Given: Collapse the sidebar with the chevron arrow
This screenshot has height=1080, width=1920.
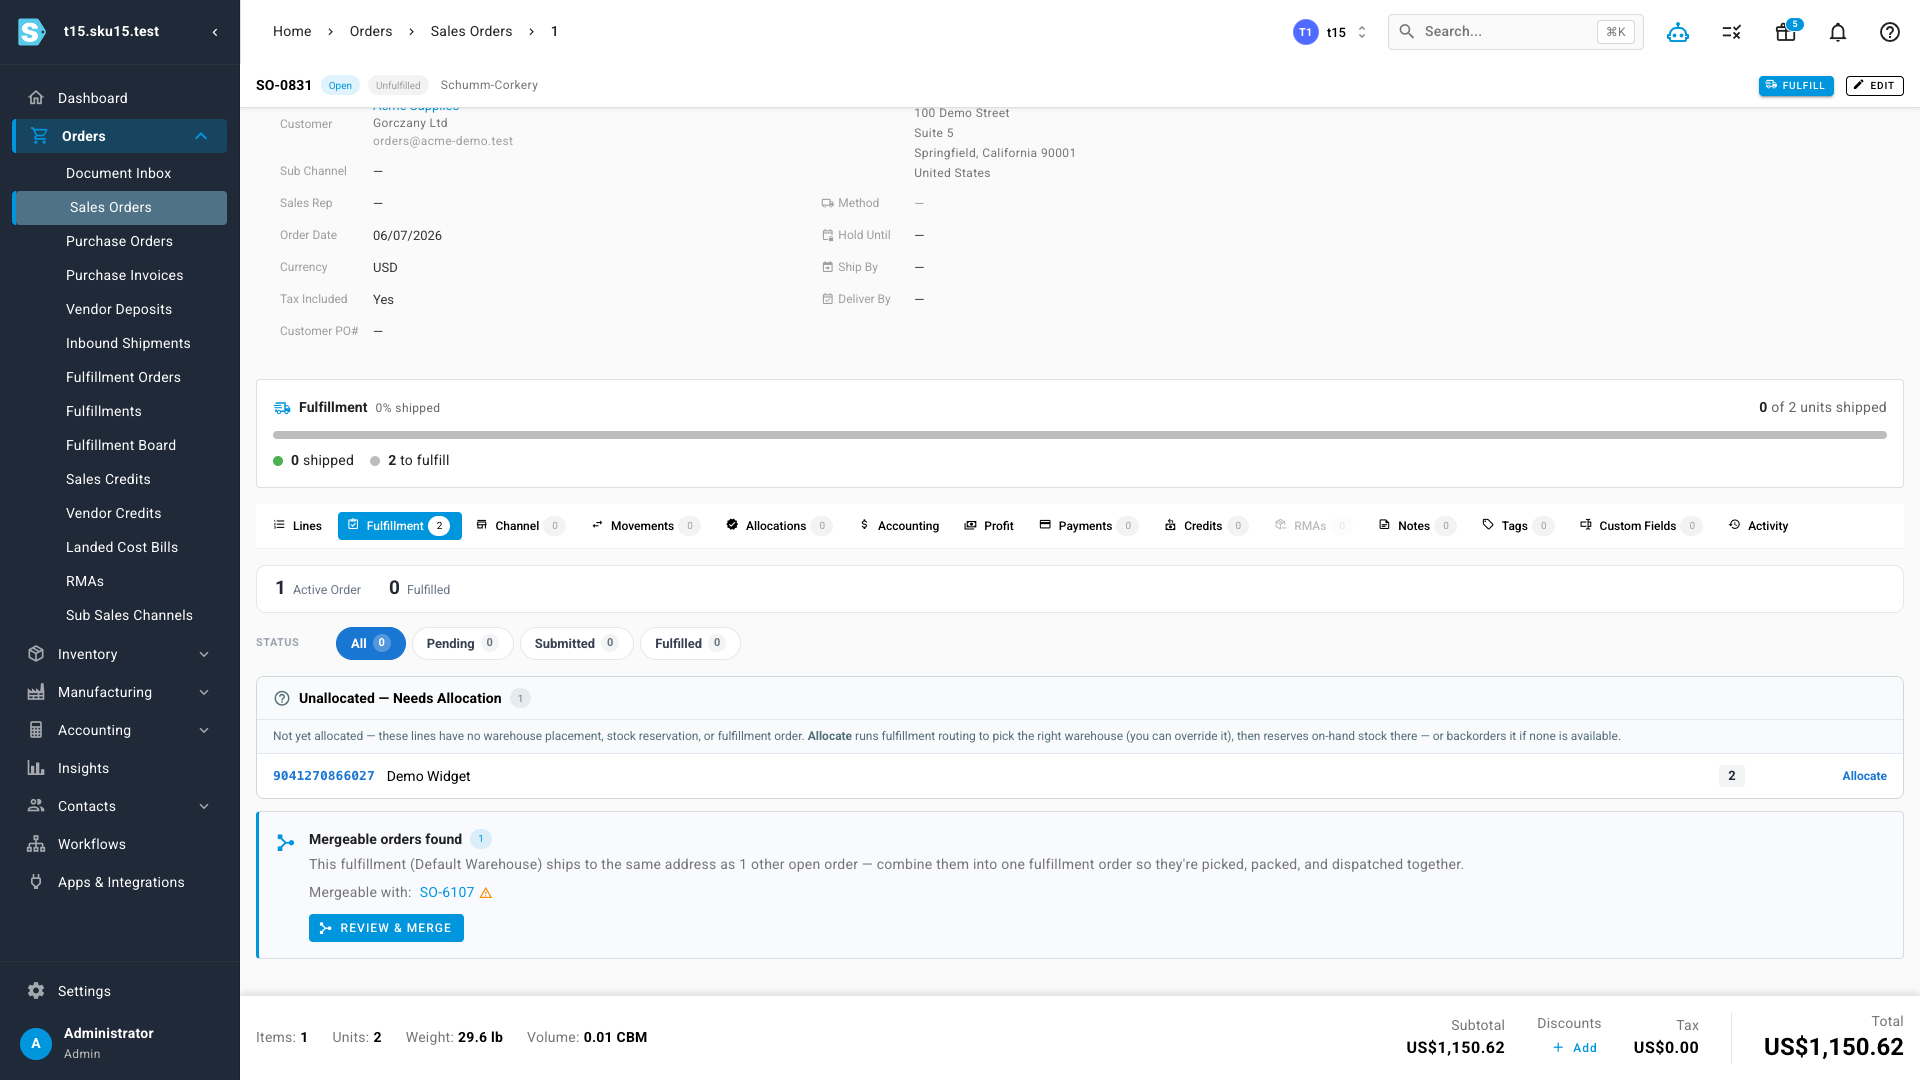Looking at the screenshot, I should (x=215, y=32).
